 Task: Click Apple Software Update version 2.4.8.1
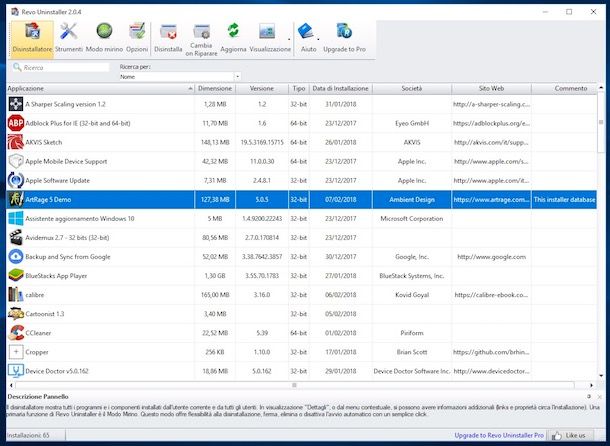point(262,181)
